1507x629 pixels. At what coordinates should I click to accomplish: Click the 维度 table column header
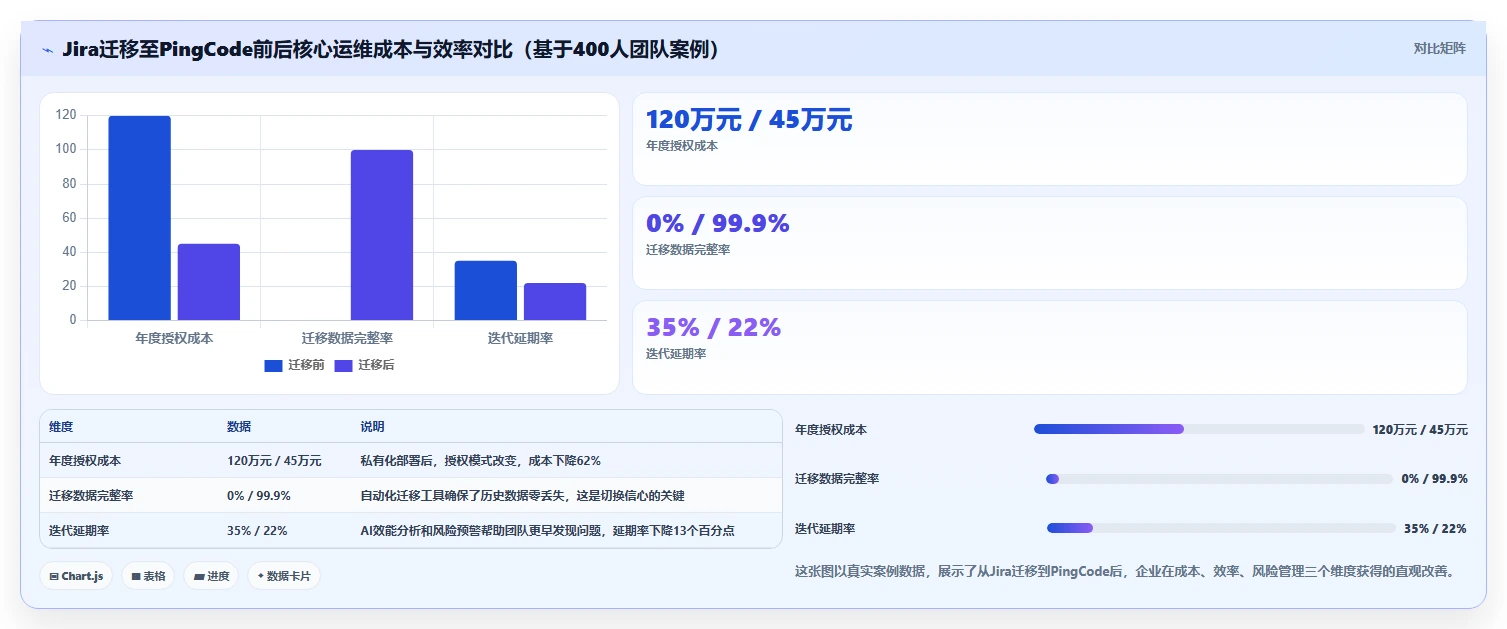(61, 427)
